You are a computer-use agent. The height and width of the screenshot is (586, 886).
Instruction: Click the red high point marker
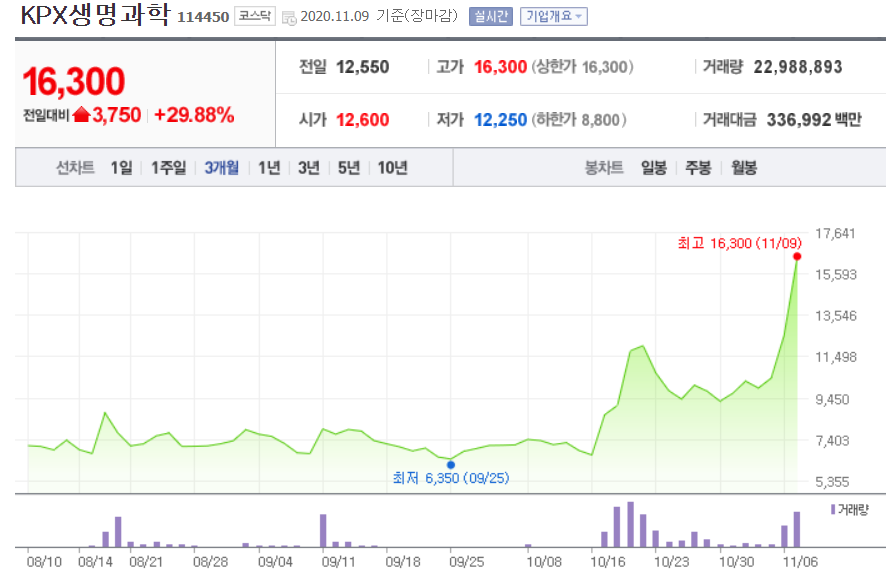pos(797,257)
